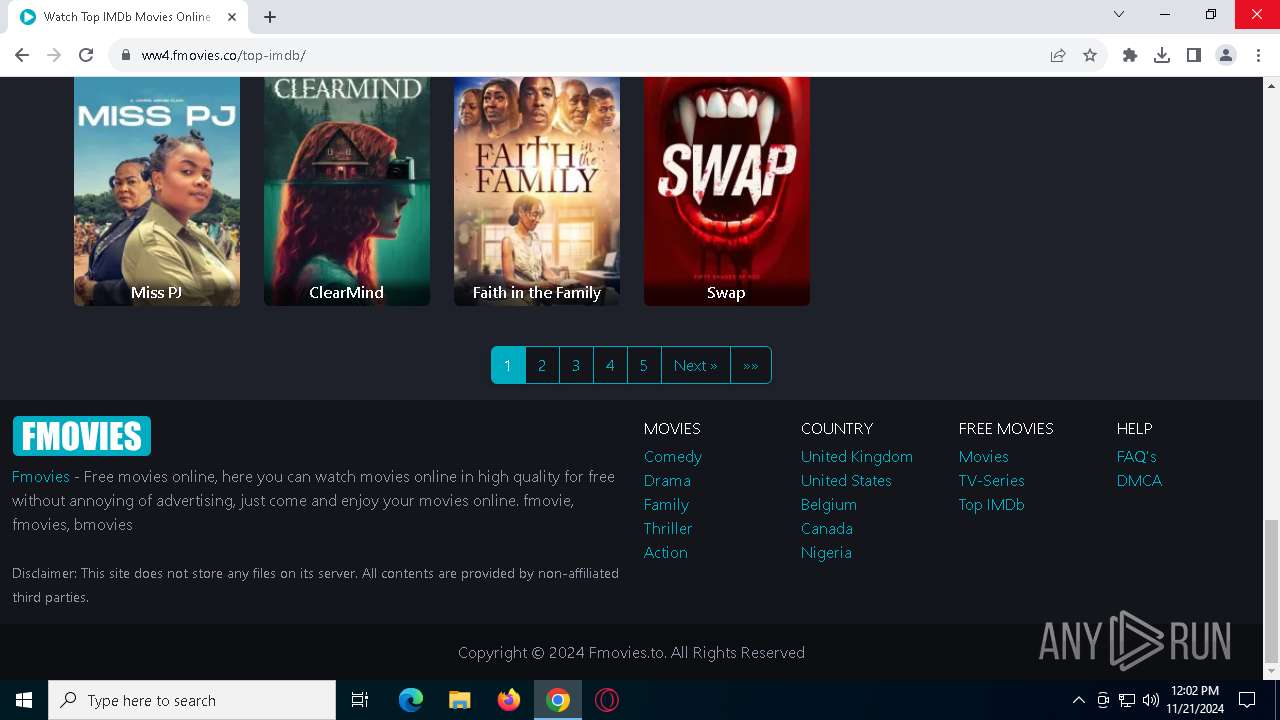The width and height of the screenshot is (1280, 720).
Task: Open Chrome downloads icon
Action: (x=1162, y=55)
